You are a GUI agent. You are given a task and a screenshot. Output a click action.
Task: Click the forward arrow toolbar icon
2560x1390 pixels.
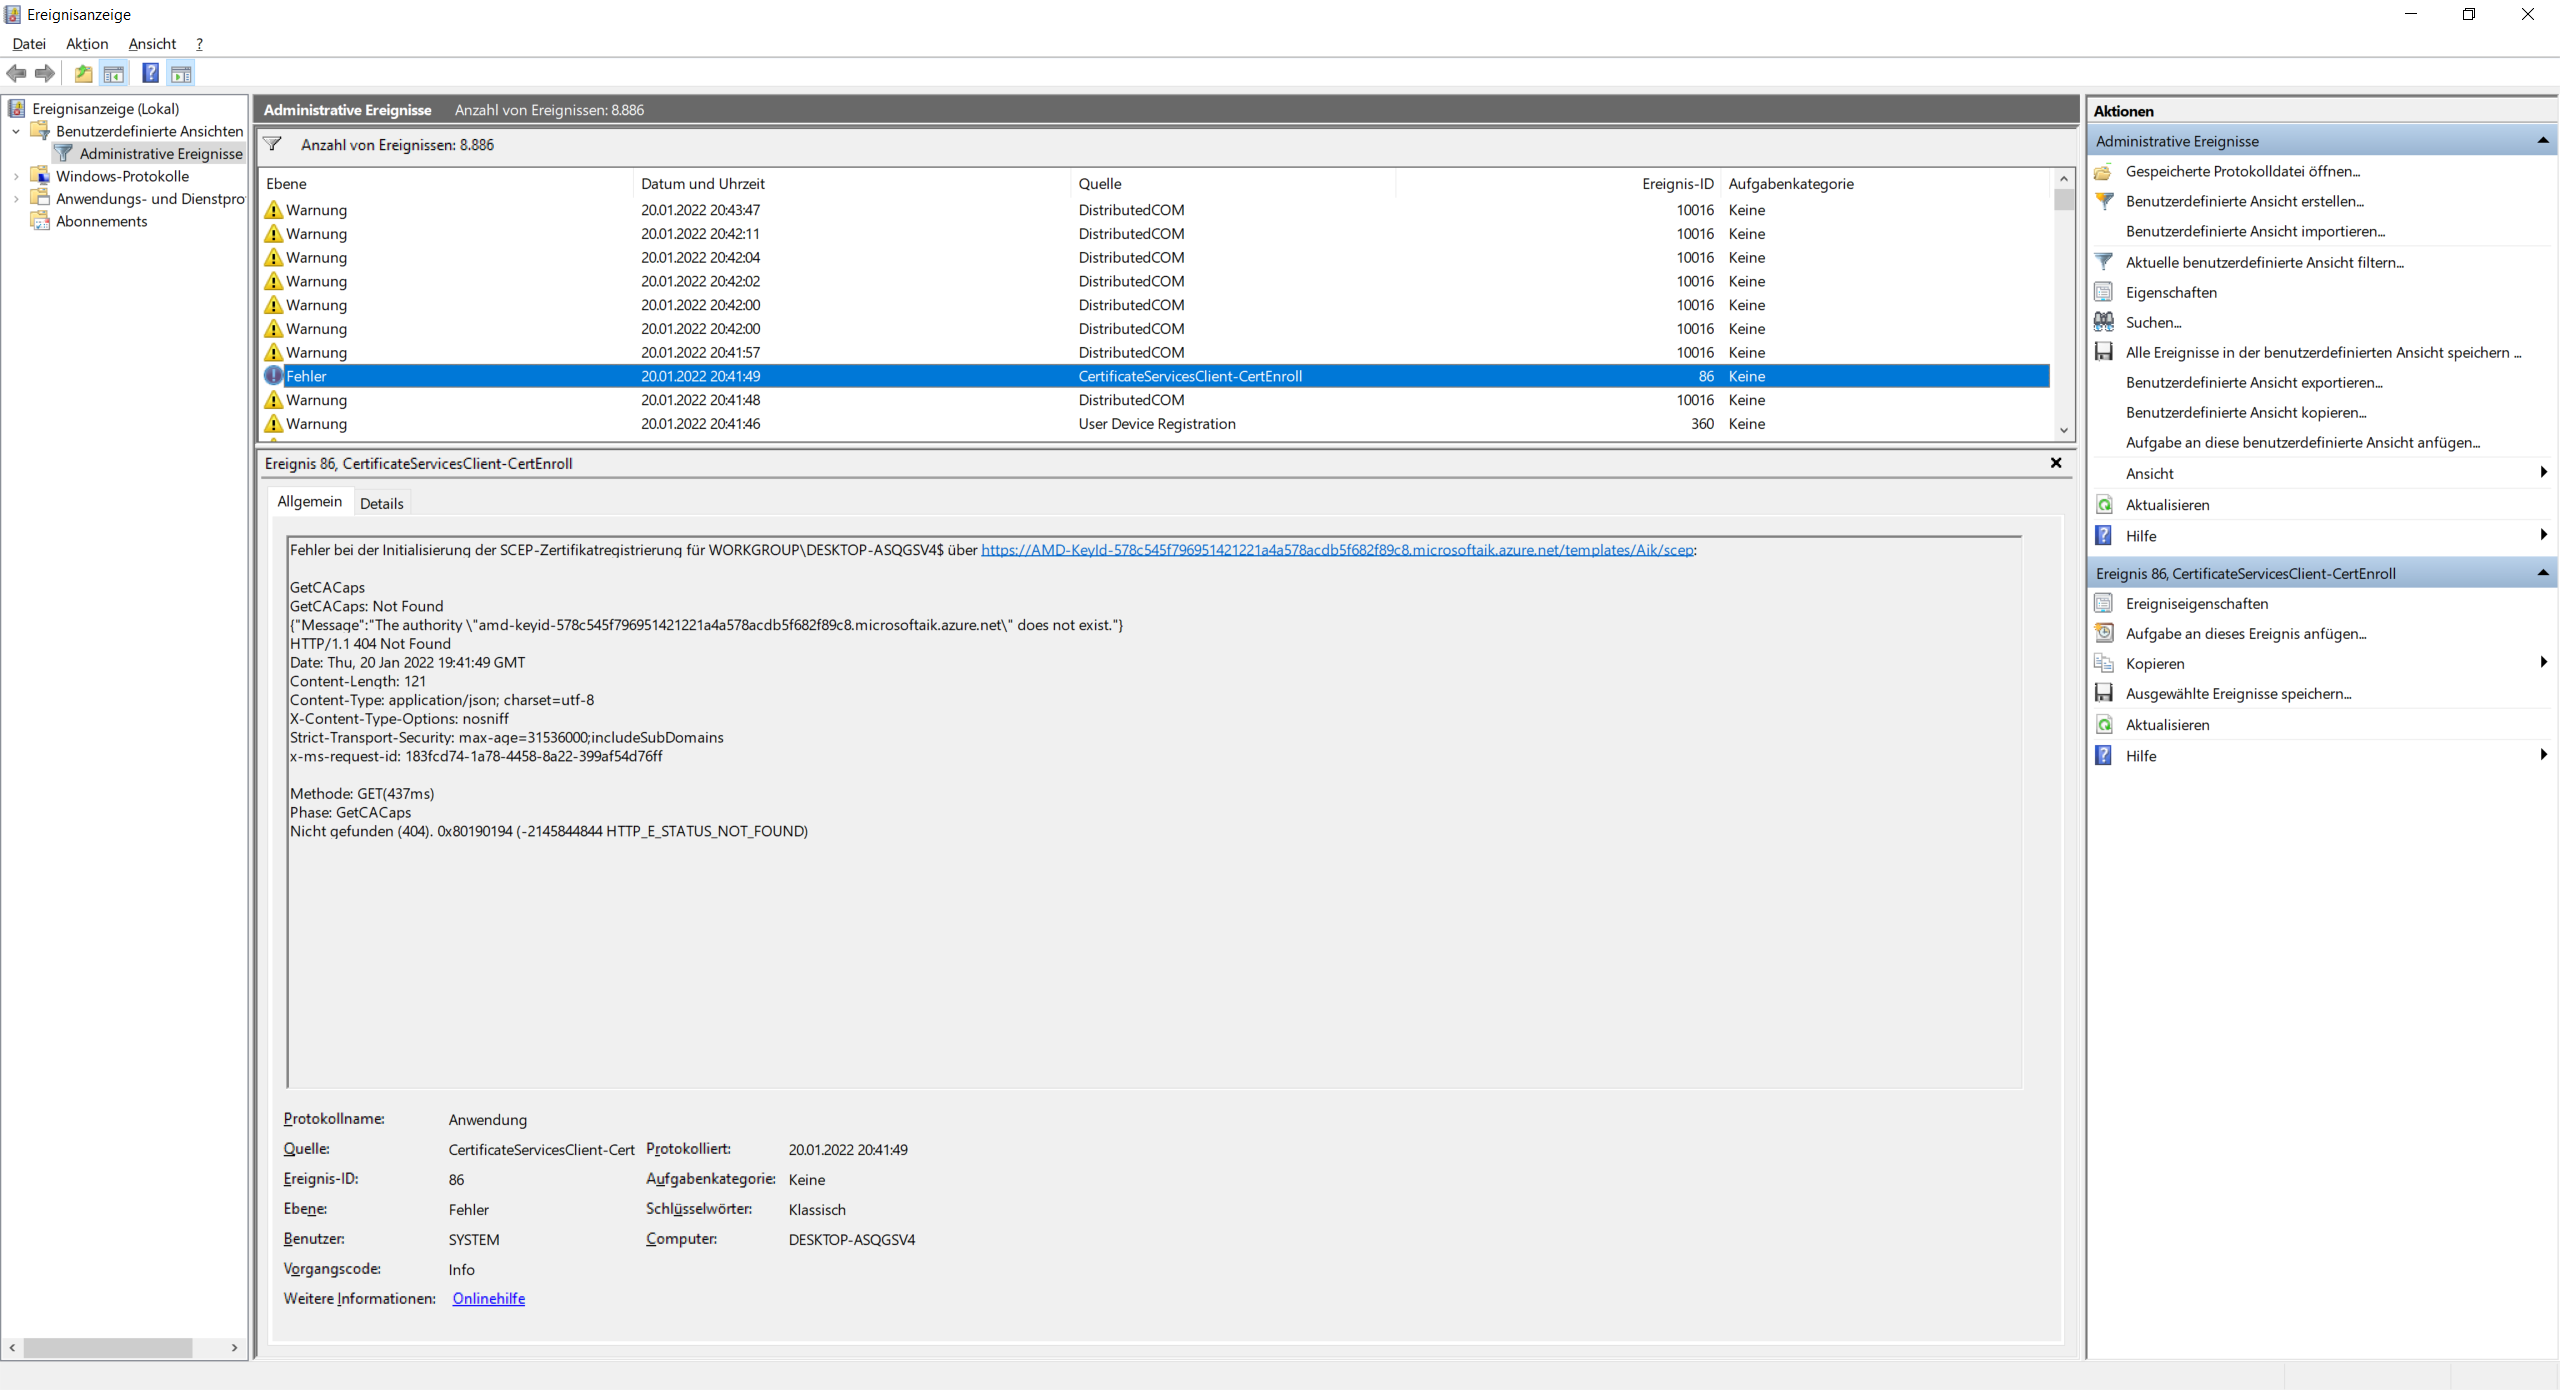click(x=45, y=73)
